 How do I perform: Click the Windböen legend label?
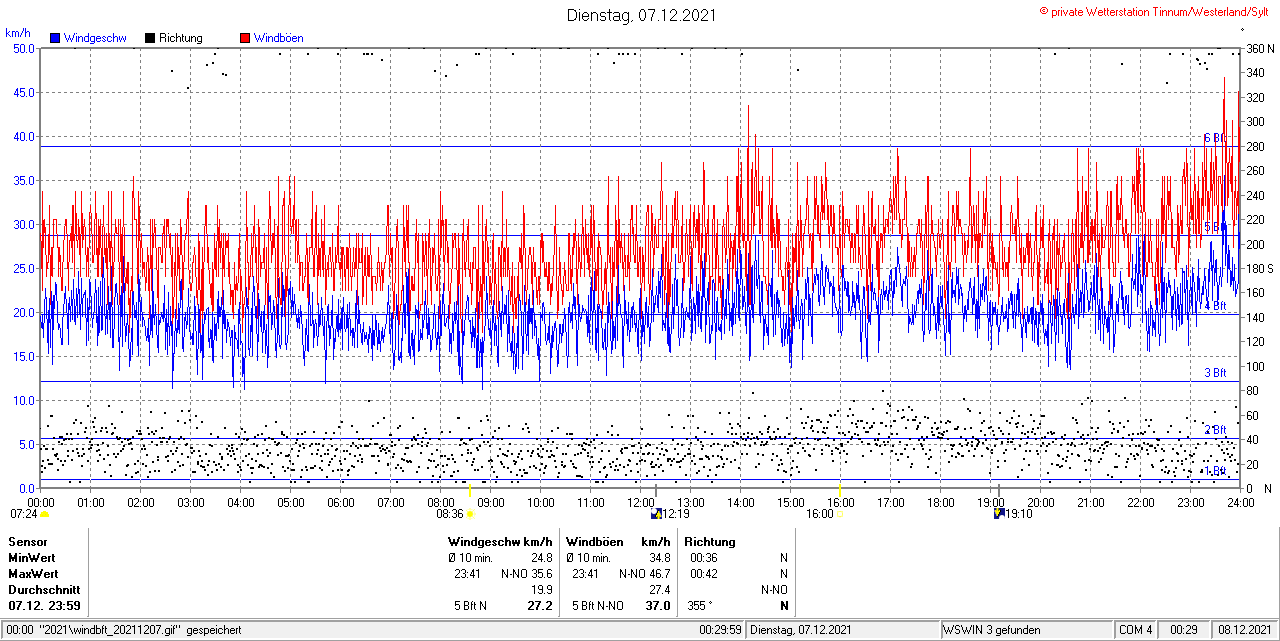[278, 38]
